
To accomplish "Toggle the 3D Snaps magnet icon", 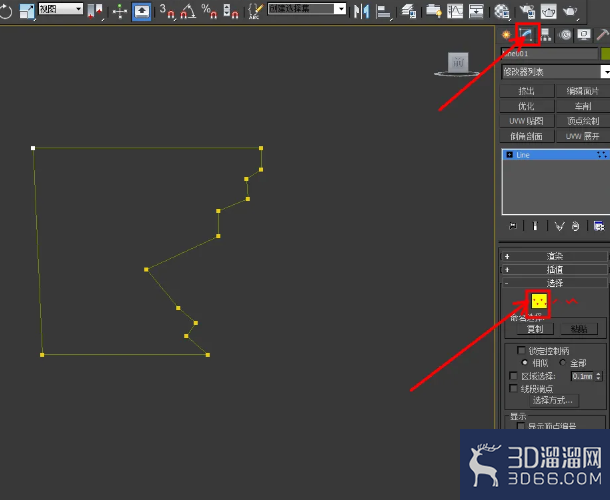I will pos(167,11).
